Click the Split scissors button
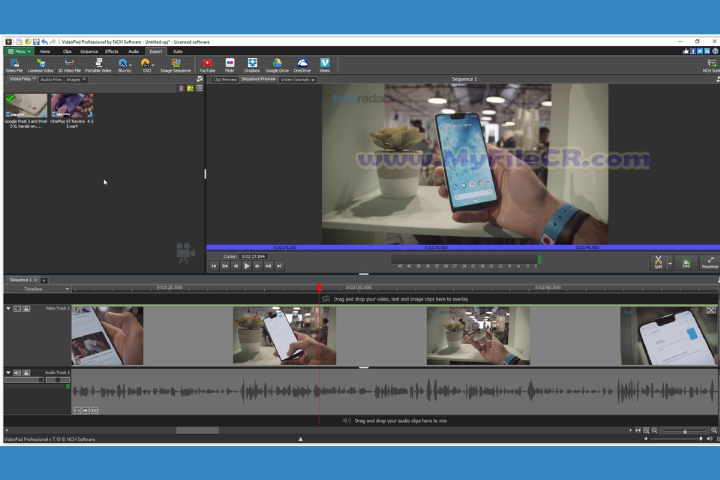Image resolution: width=720 pixels, height=480 pixels. (x=658, y=262)
